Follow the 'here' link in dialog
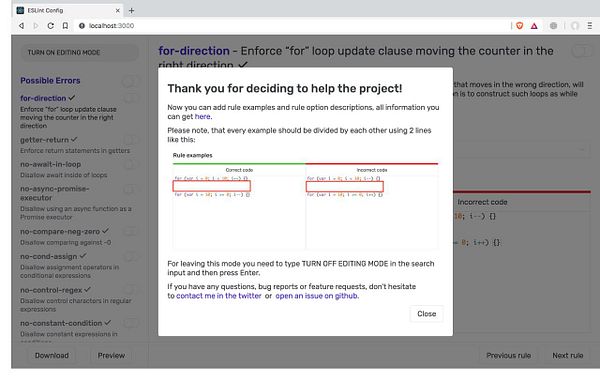 pos(202,117)
